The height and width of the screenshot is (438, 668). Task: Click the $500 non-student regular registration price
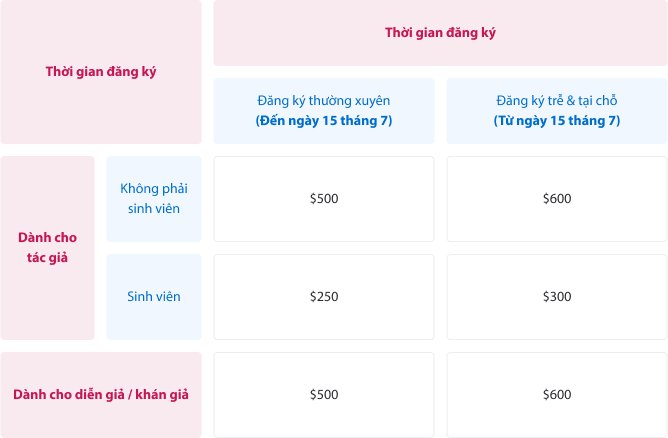(324, 198)
